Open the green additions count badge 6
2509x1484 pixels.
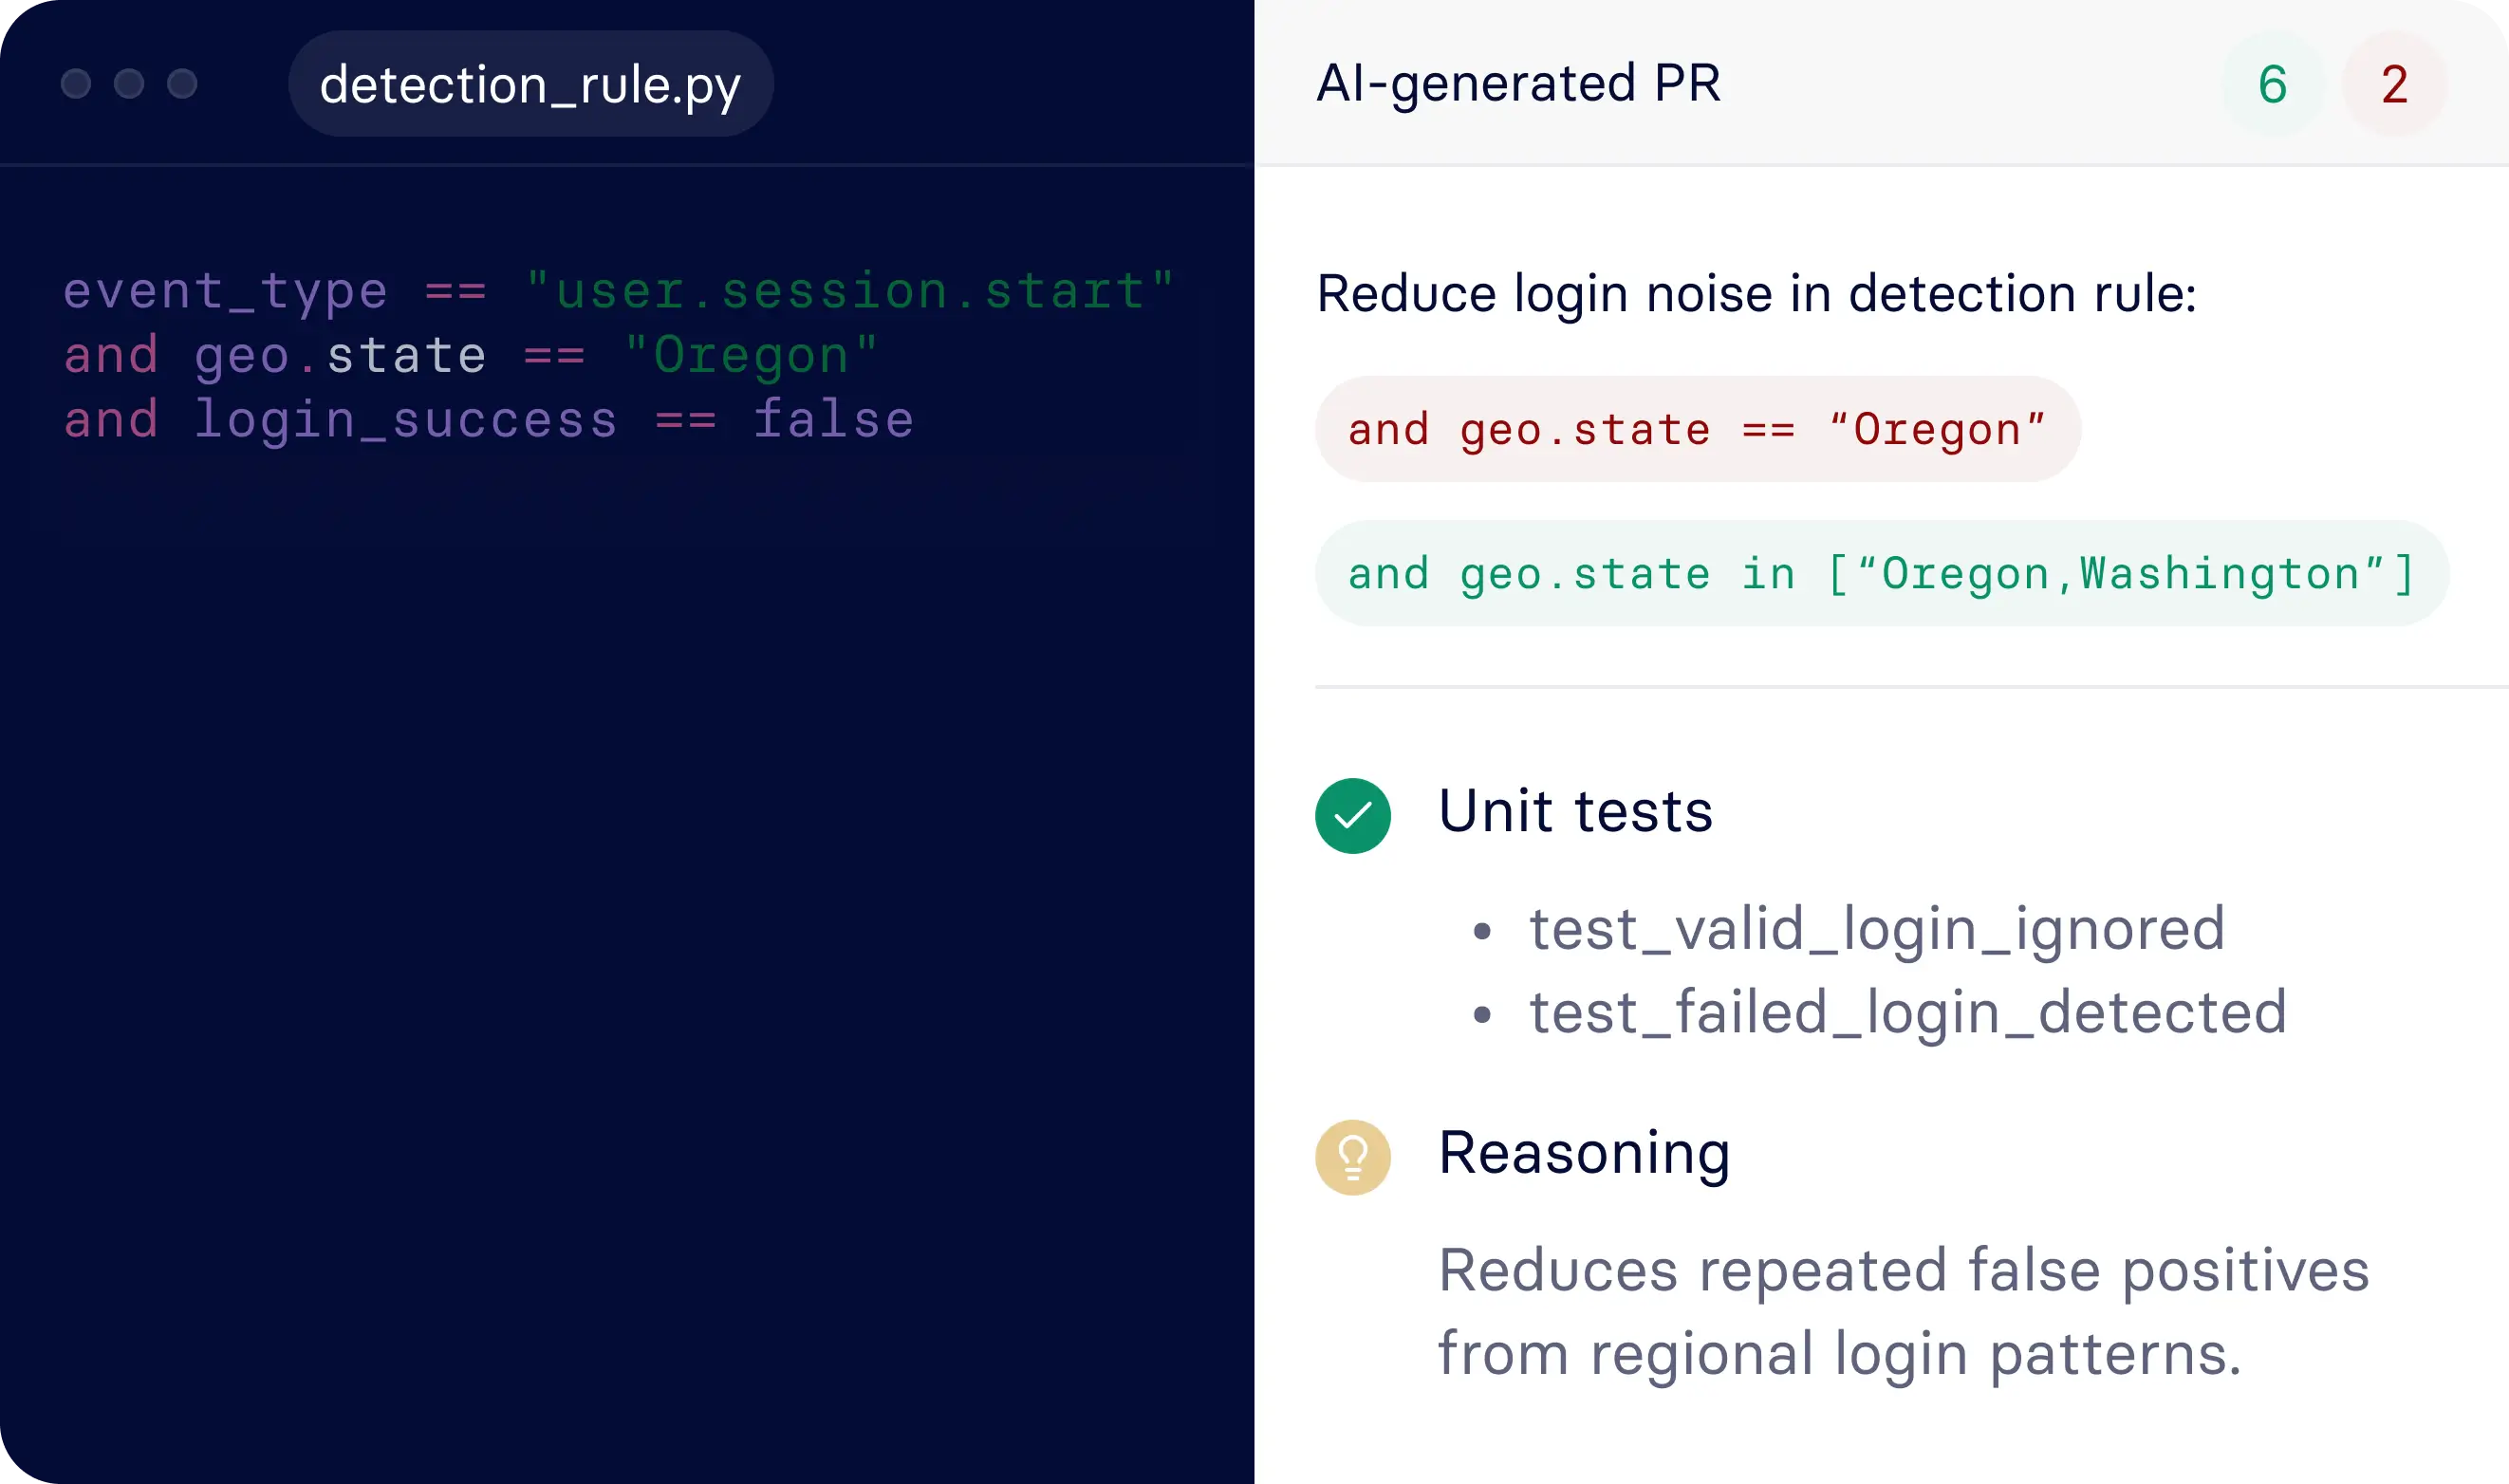click(2272, 84)
